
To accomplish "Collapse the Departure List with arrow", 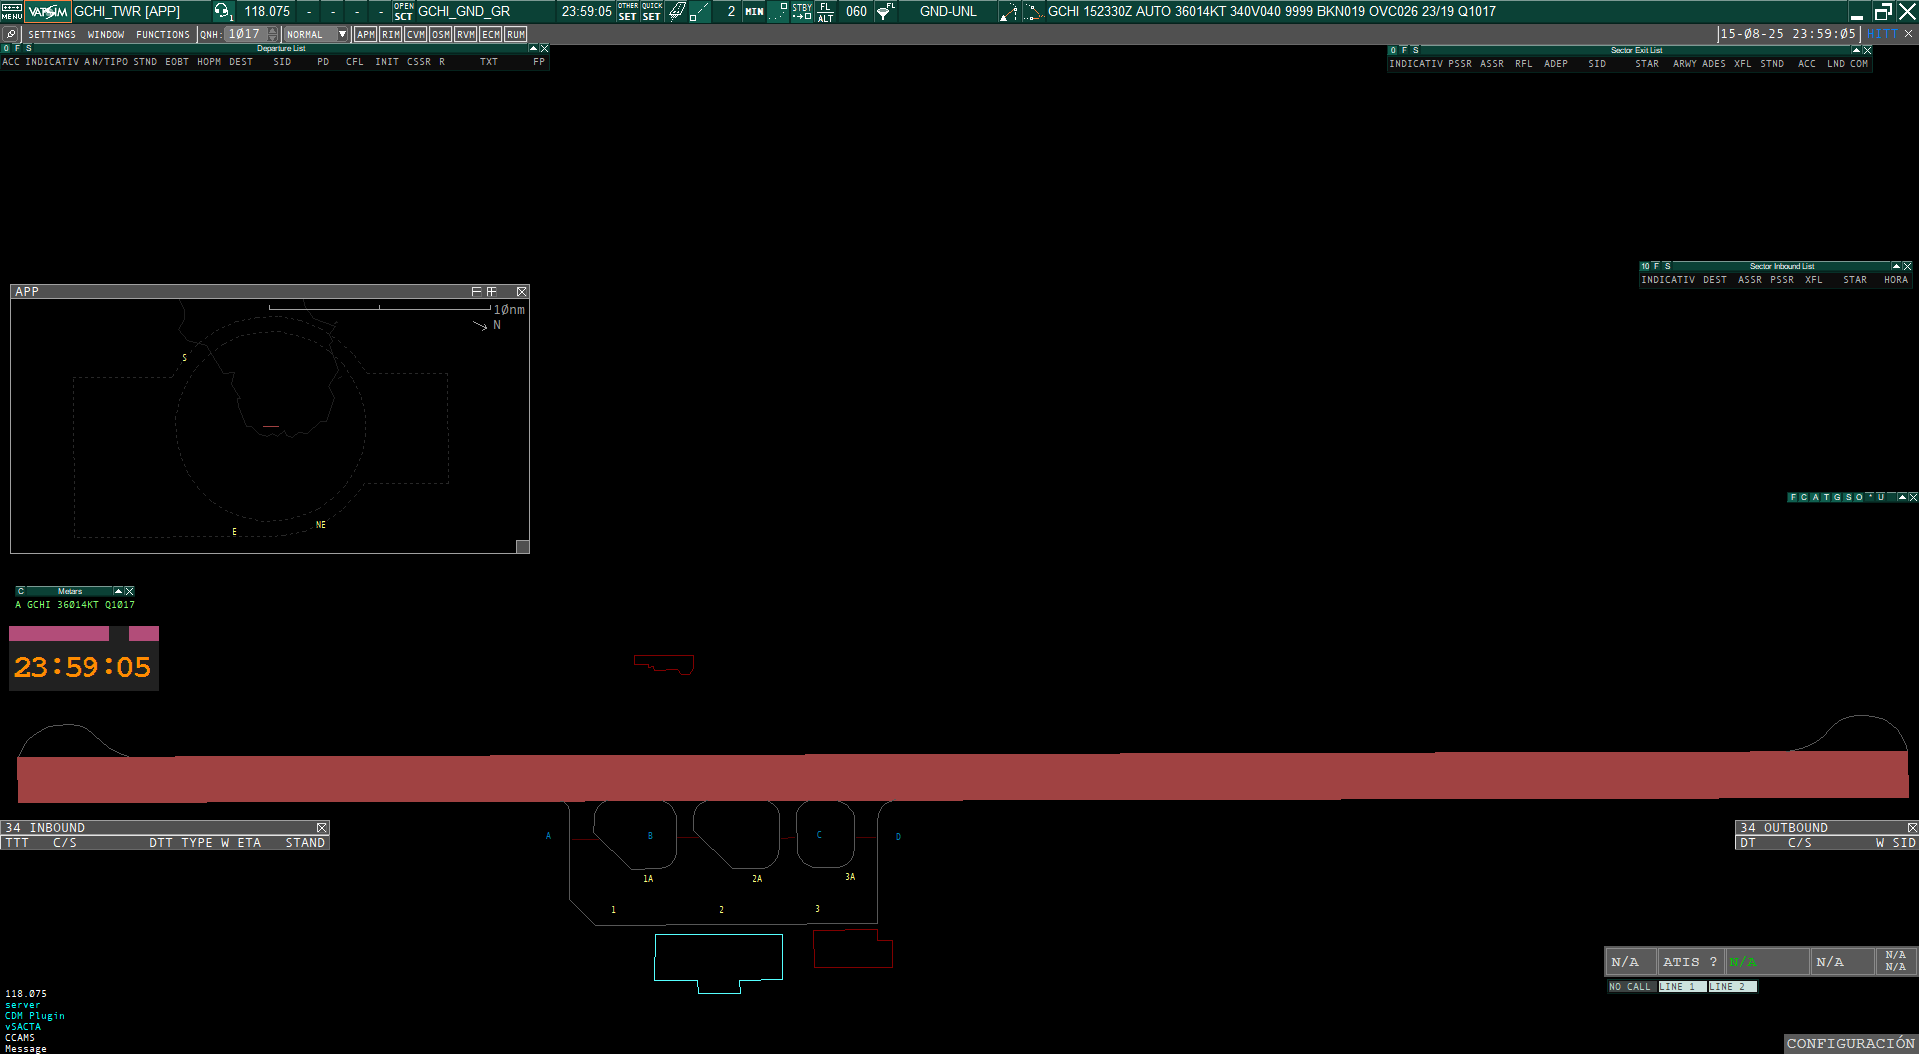I will click(x=533, y=48).
